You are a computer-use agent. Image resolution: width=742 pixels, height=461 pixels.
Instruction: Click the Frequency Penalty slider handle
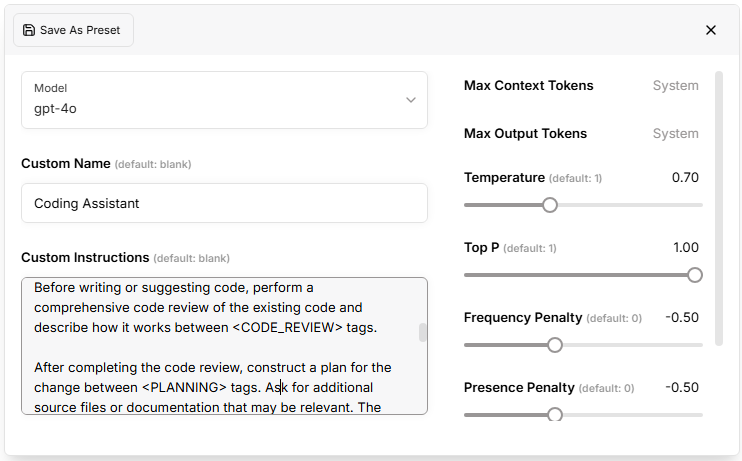(x=555, y=345)
